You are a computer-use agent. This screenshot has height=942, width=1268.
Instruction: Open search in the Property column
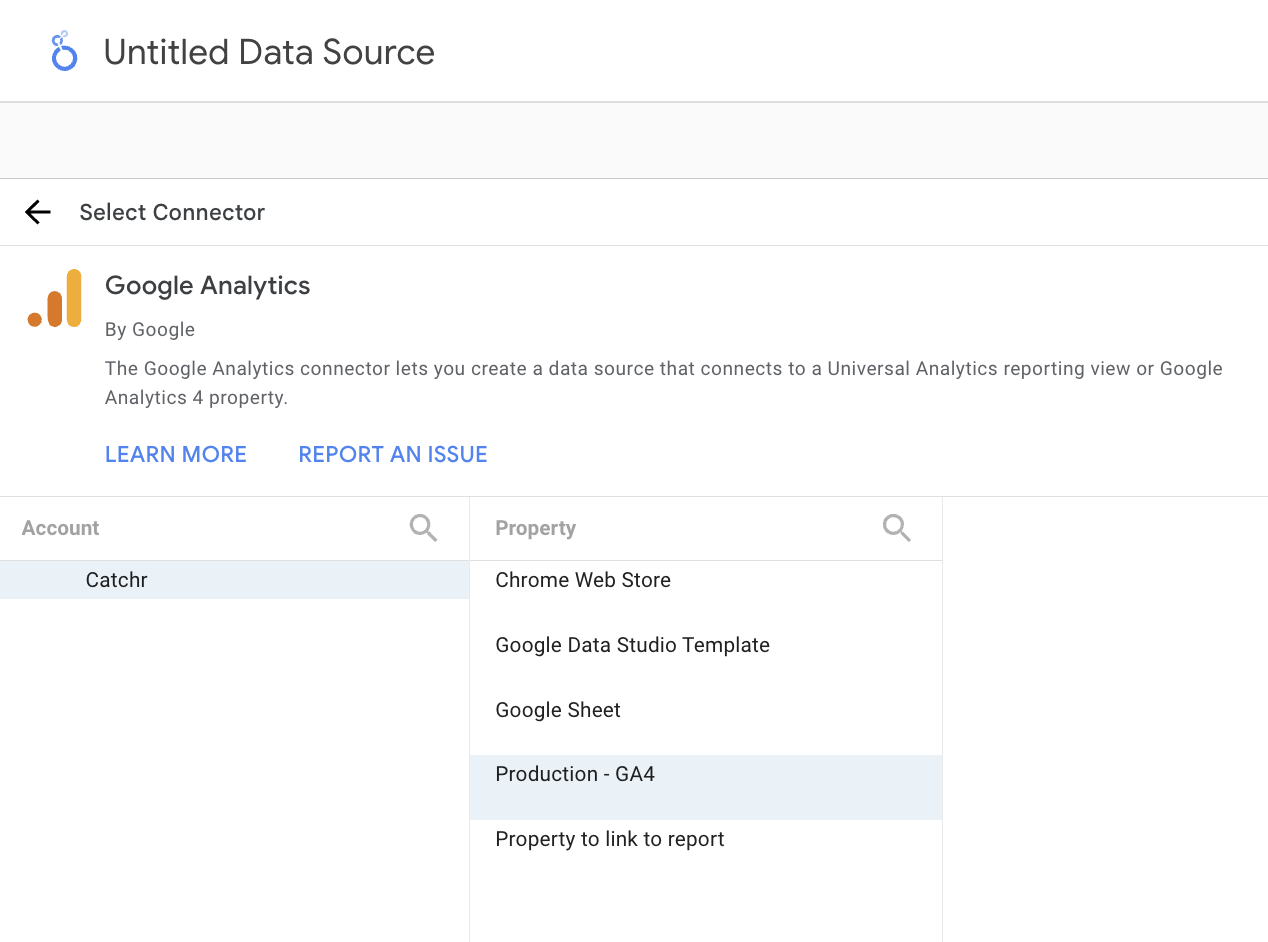tap(897, 528)
